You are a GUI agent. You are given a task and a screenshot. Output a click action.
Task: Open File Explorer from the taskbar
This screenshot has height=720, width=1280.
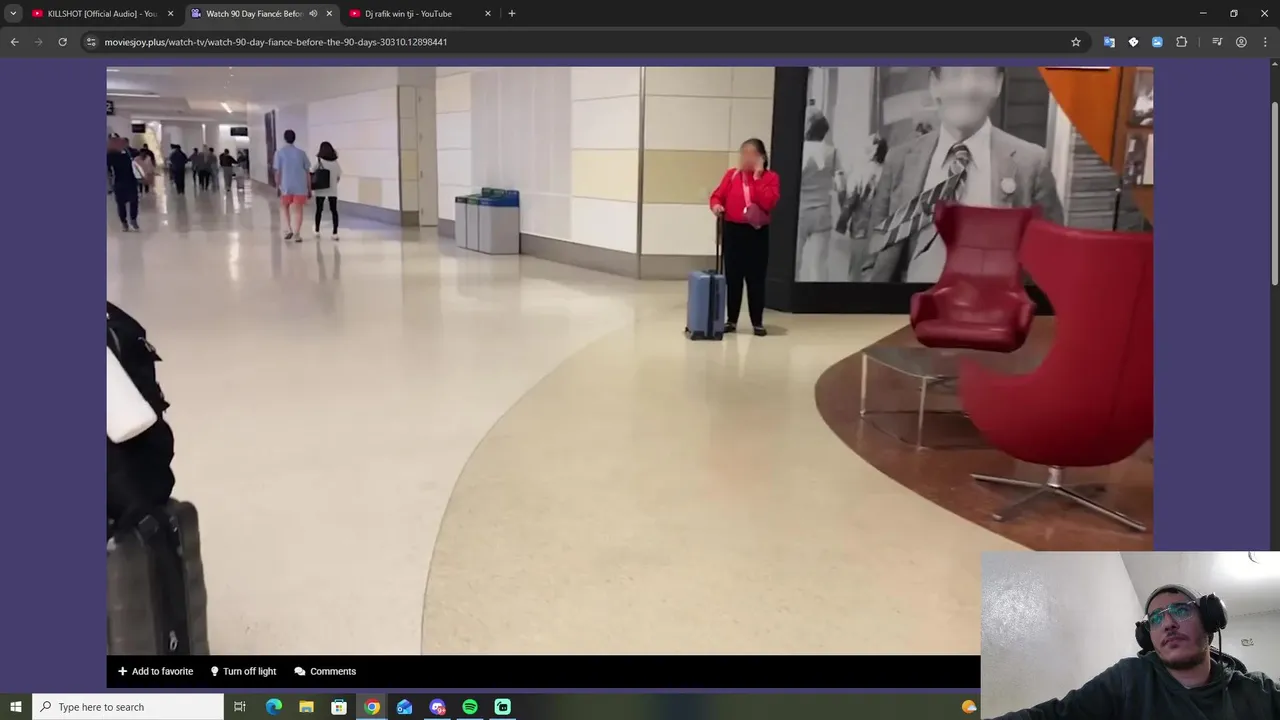click(306, 707)
